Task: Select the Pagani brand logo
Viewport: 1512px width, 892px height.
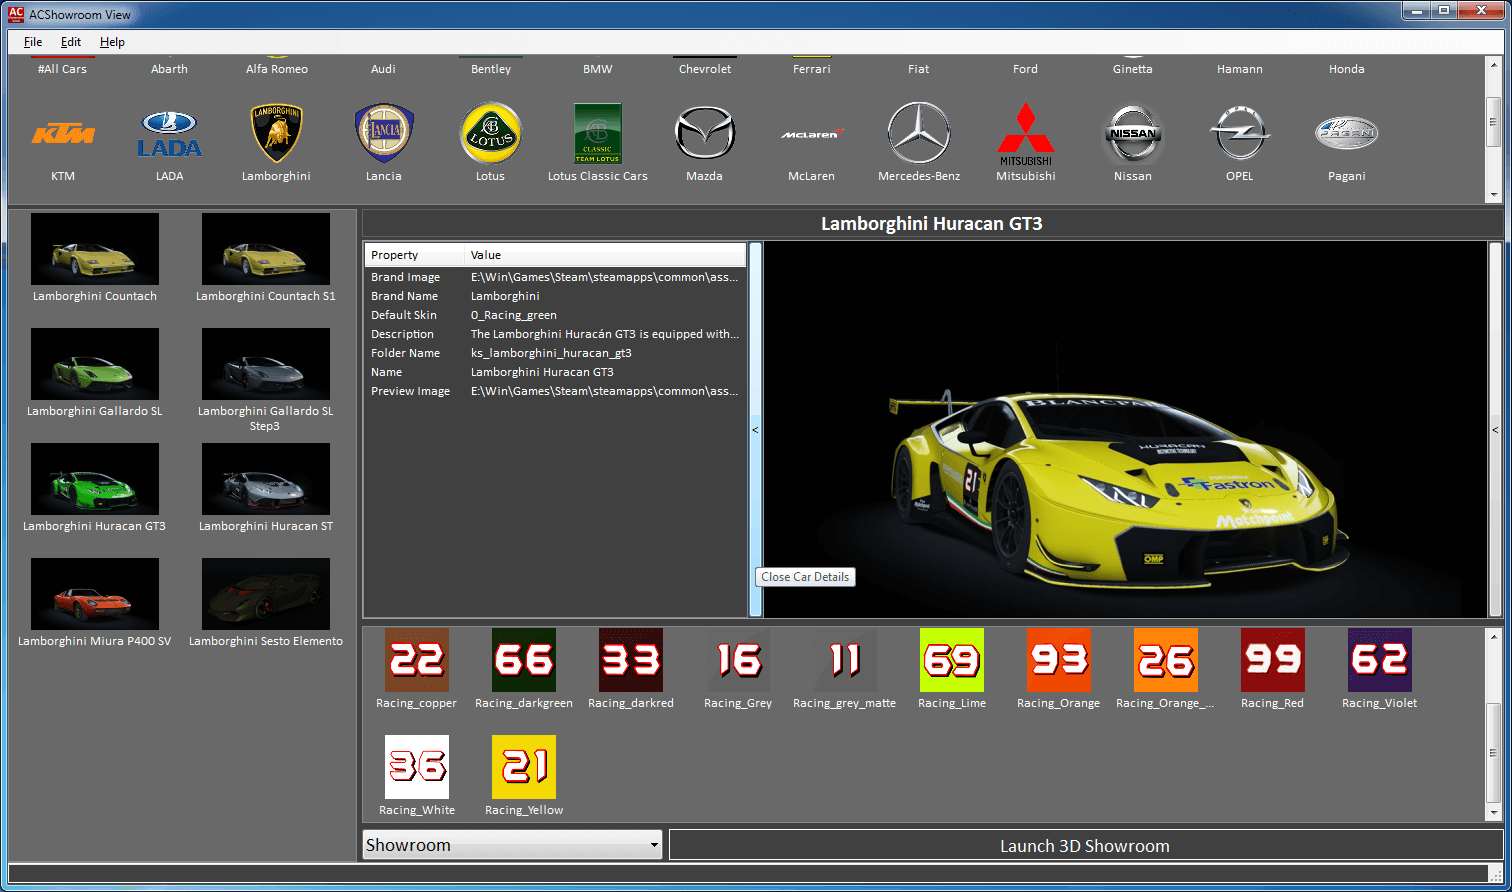Action: click(x=1346, y=133)
